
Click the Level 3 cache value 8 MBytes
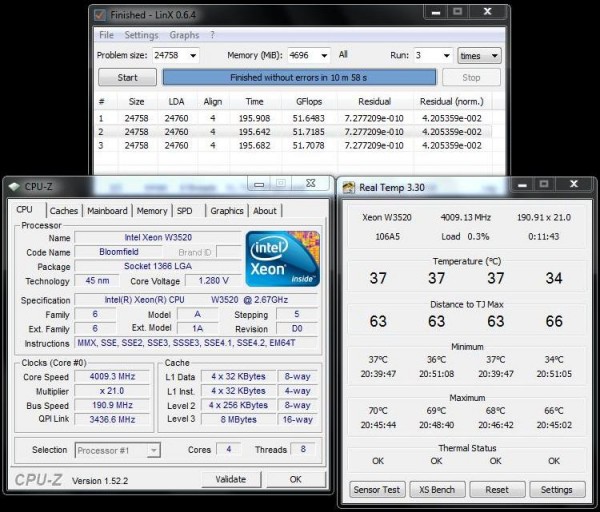pos(238,419)
